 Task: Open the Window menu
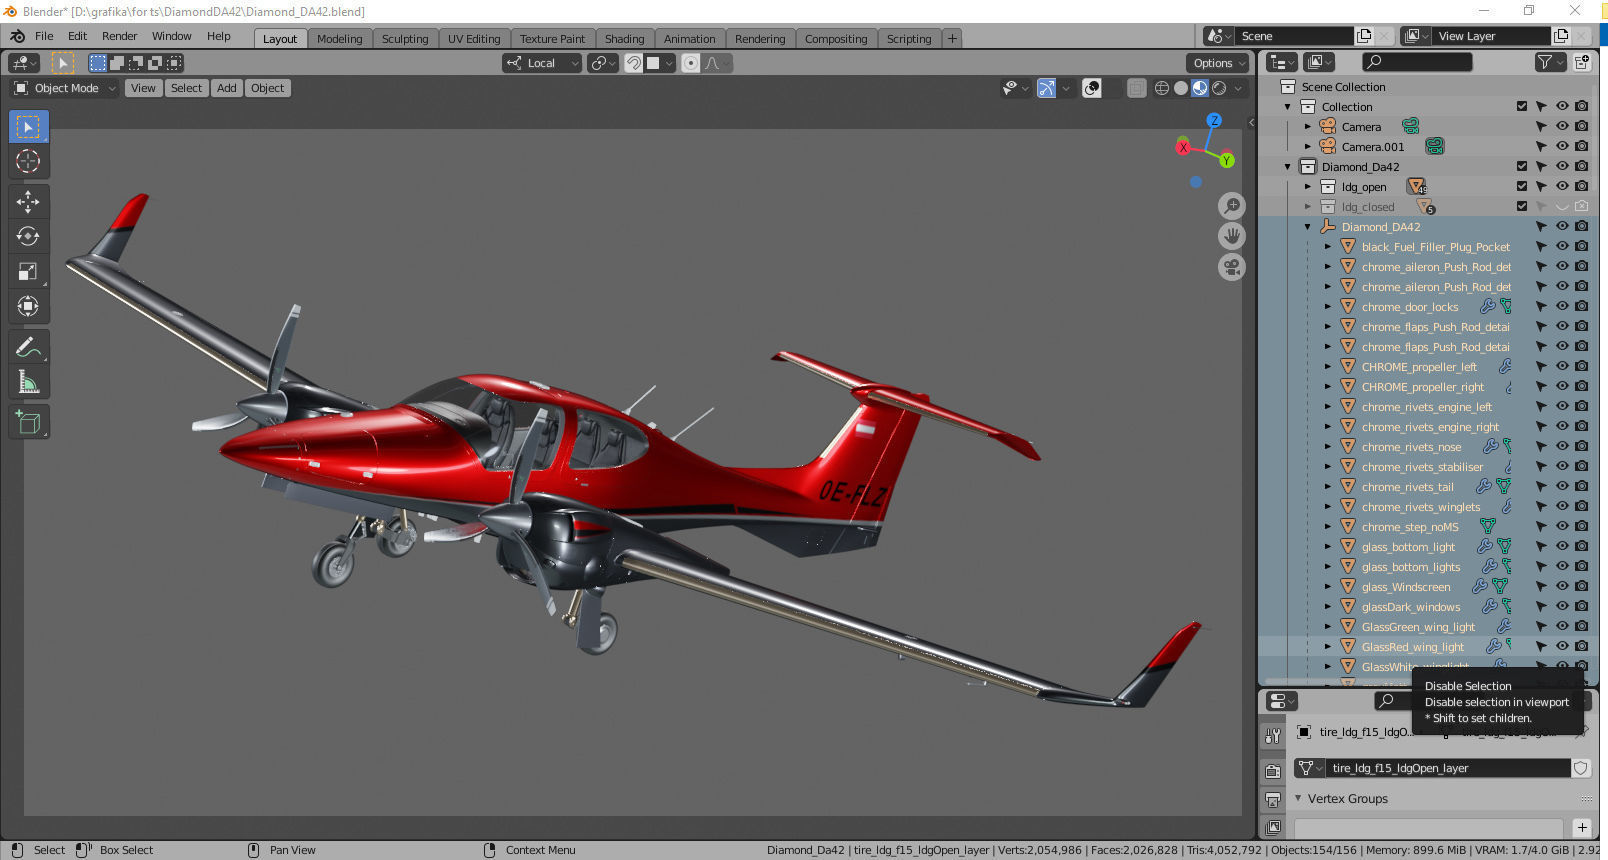[x=171, y=36]
